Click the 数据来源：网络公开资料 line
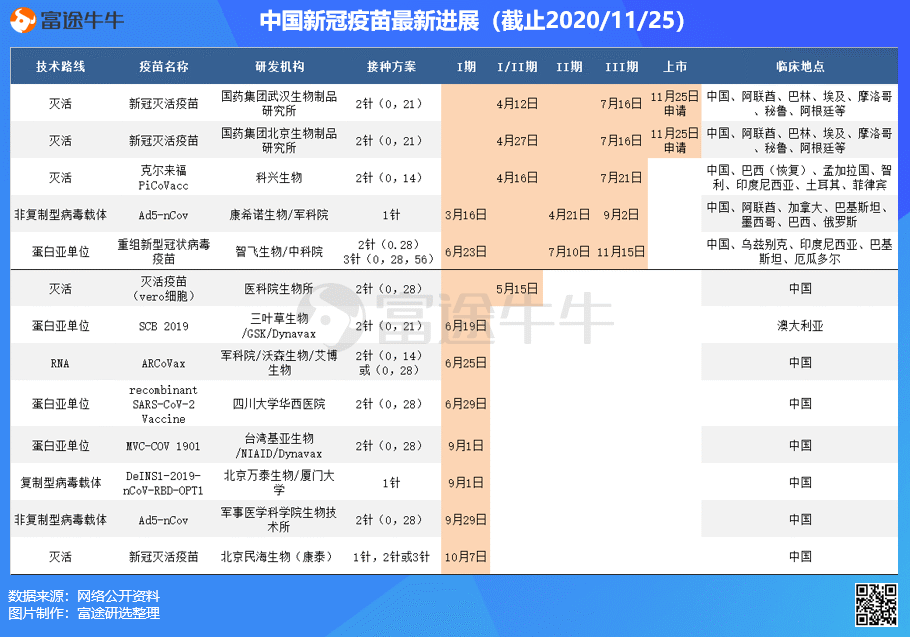 tap(84, 596)
